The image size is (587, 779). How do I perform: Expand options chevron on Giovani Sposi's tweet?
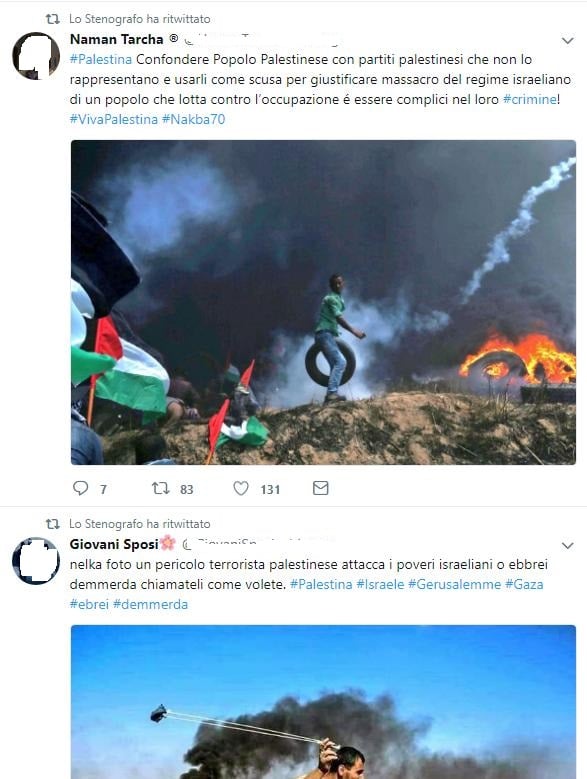(568, 545)
